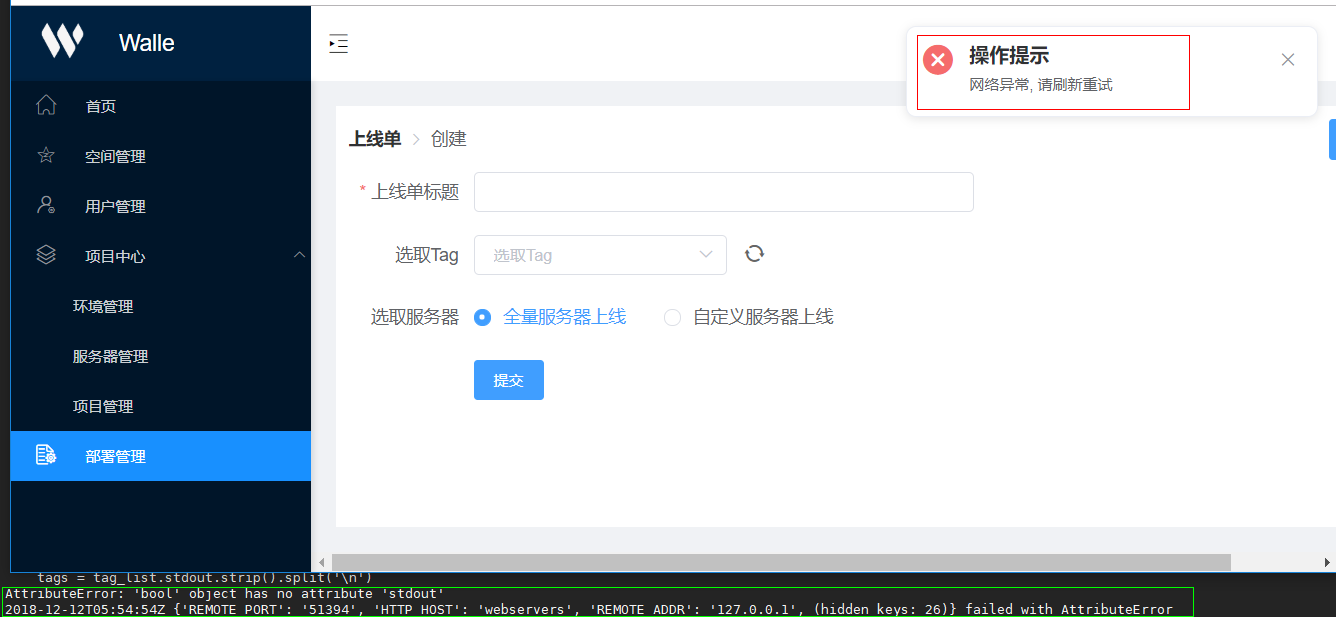Close the 操作提示 notification
The image size is (1336, 617).
[x=1288, y=60]
